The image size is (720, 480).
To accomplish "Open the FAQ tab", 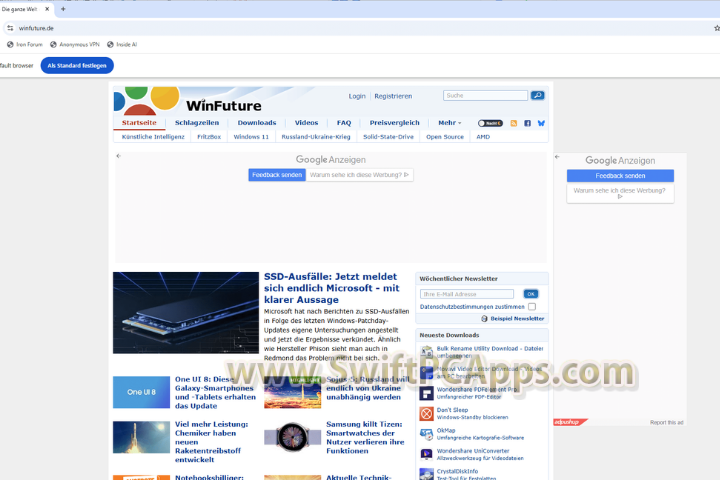I will pyautogui.click(x=344, y=123).
